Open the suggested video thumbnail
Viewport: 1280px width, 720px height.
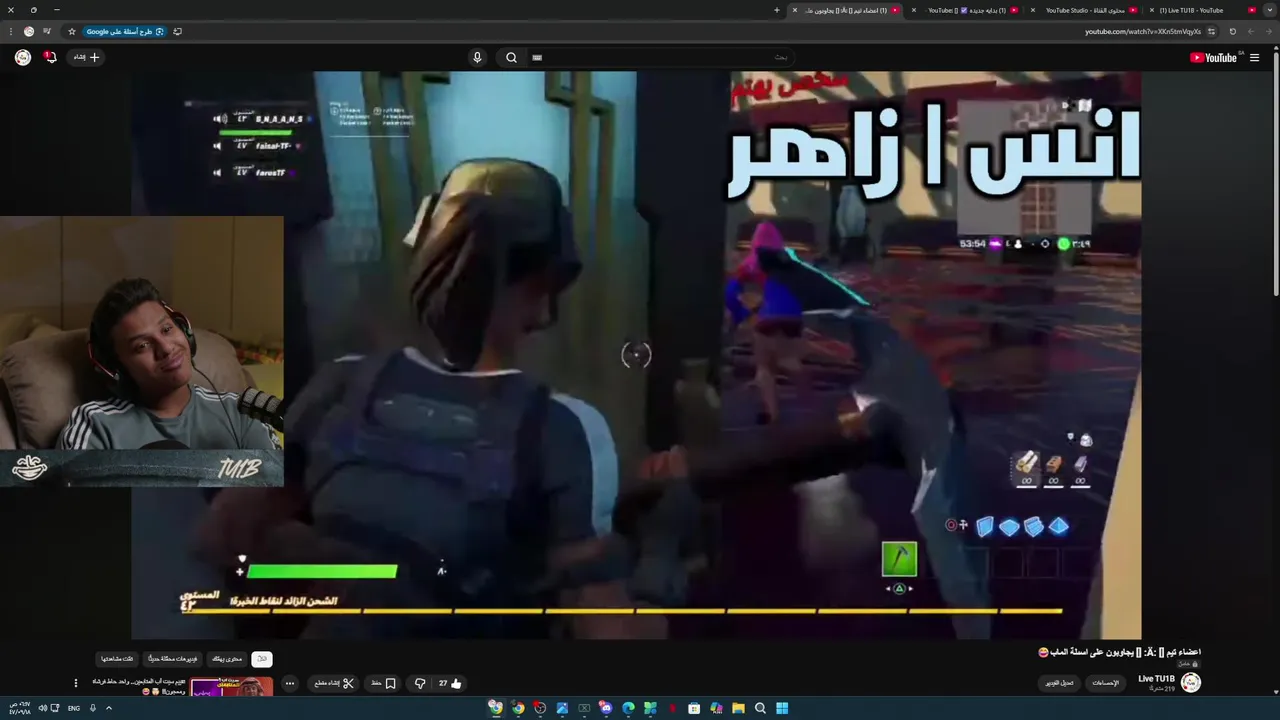pyautogui.click(x=232, y=687)
